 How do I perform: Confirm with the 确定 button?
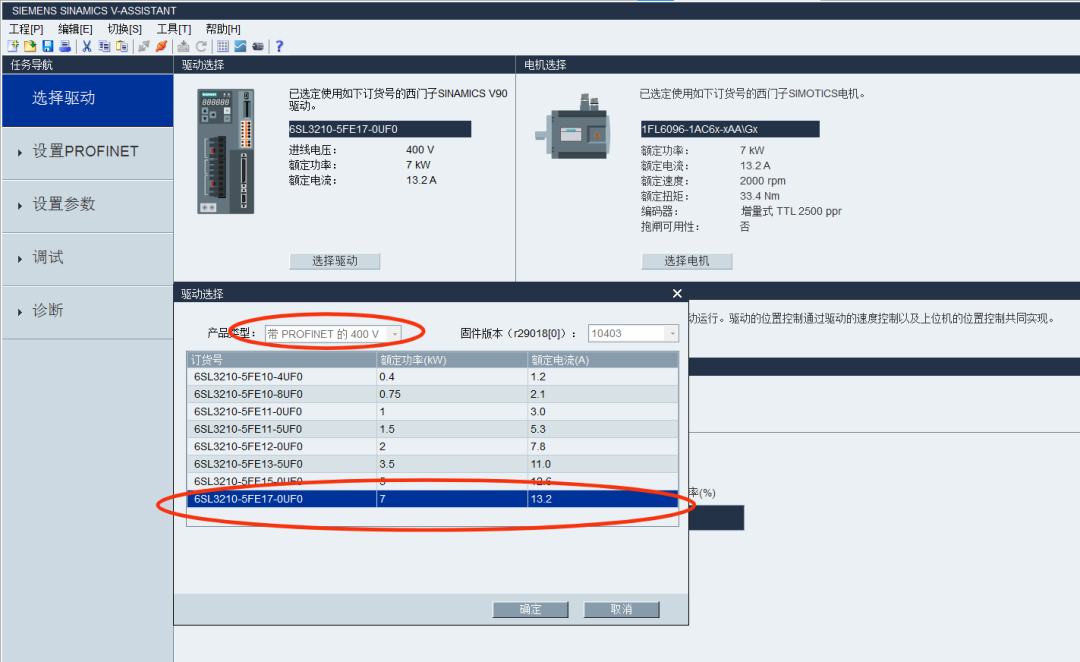tap(530, 610)
